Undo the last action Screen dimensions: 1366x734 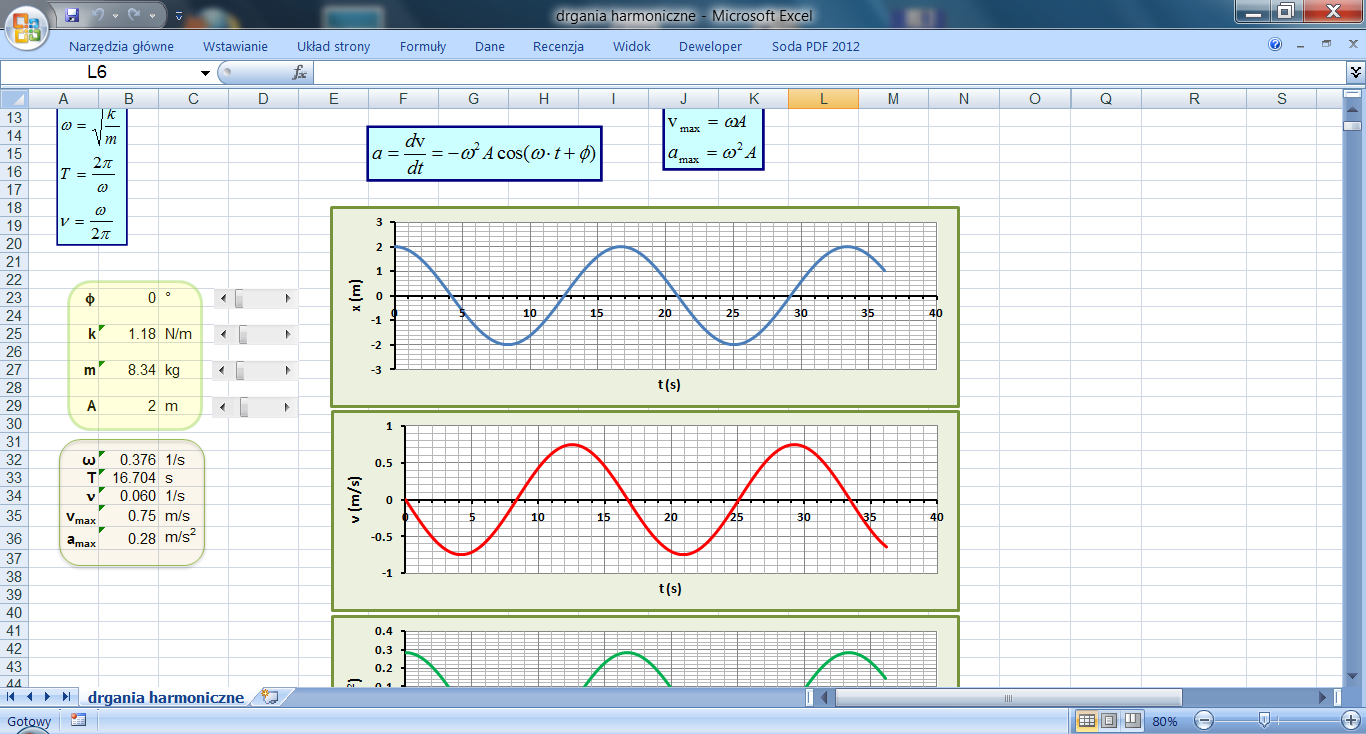coord(99,15)
